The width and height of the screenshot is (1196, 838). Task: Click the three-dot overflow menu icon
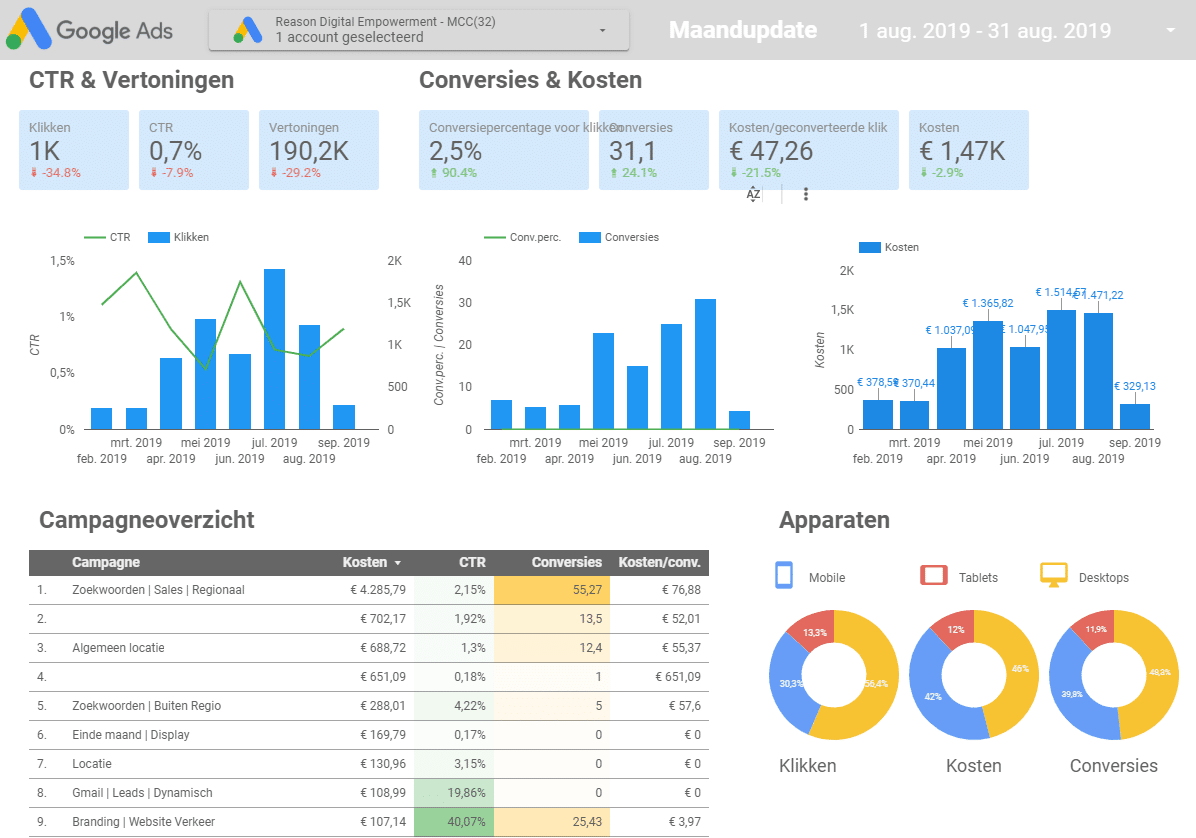(x=805, y=194)
